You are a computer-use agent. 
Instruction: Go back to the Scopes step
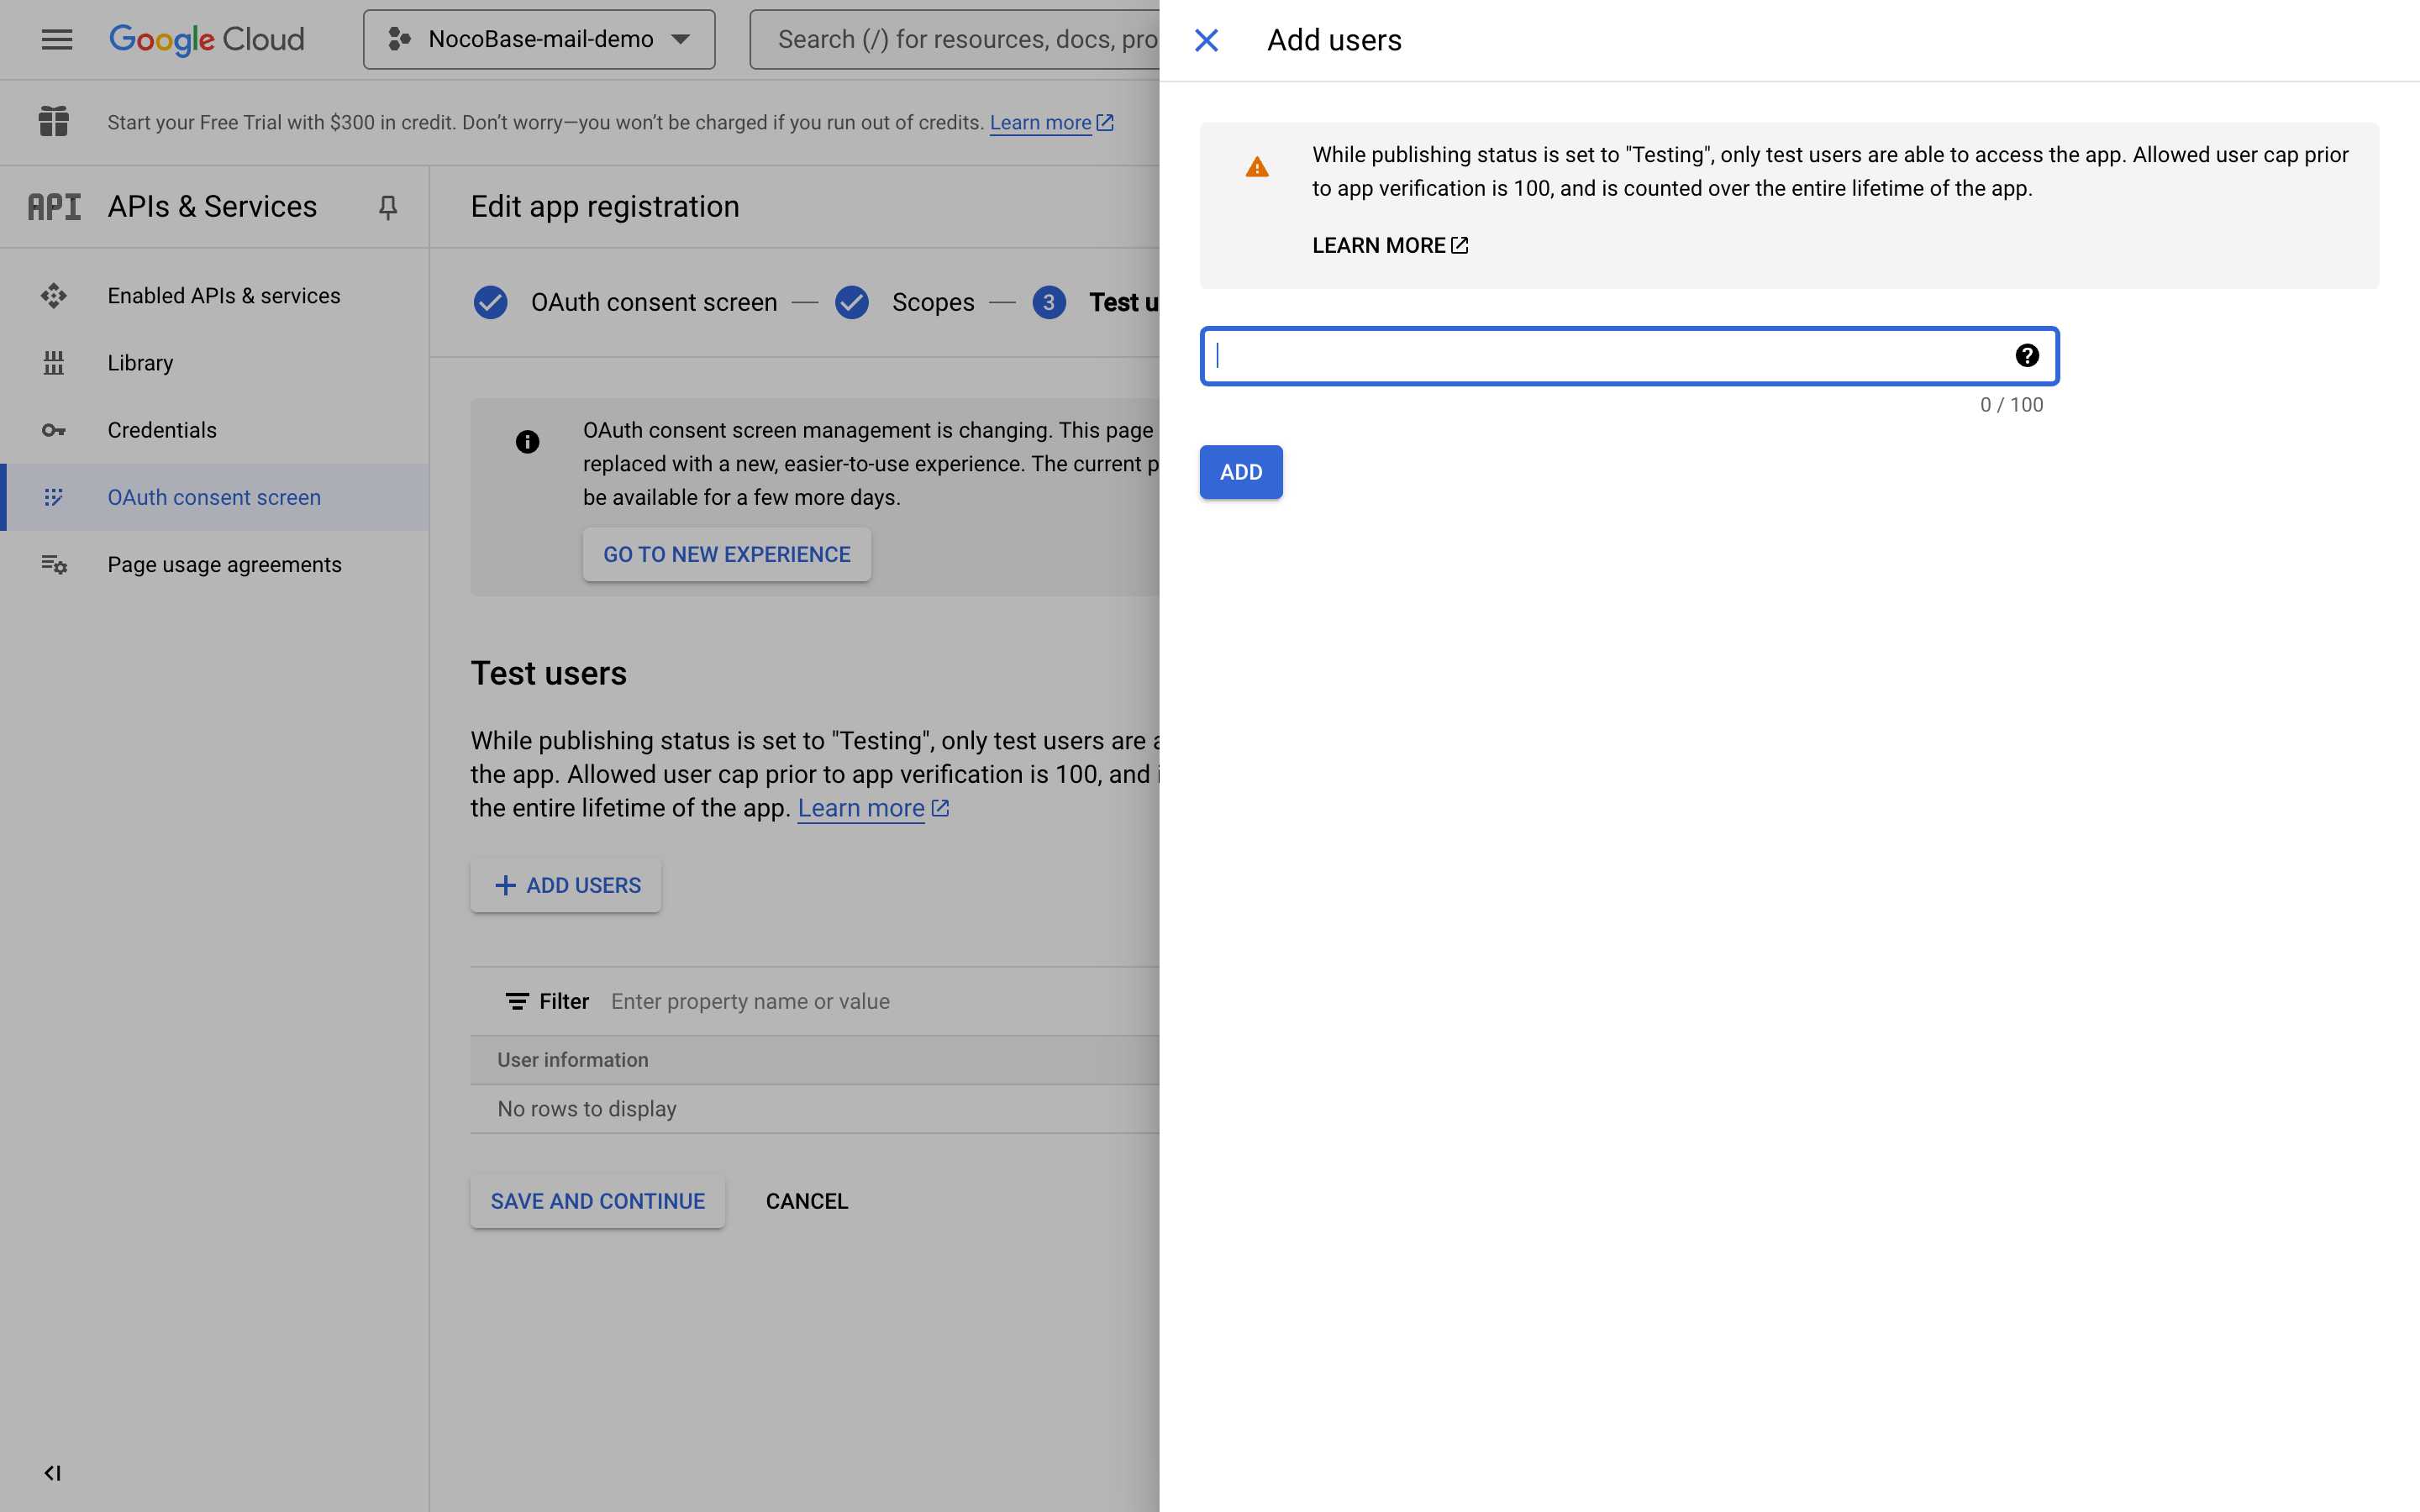pyautogui.click(x=931, y=302)
